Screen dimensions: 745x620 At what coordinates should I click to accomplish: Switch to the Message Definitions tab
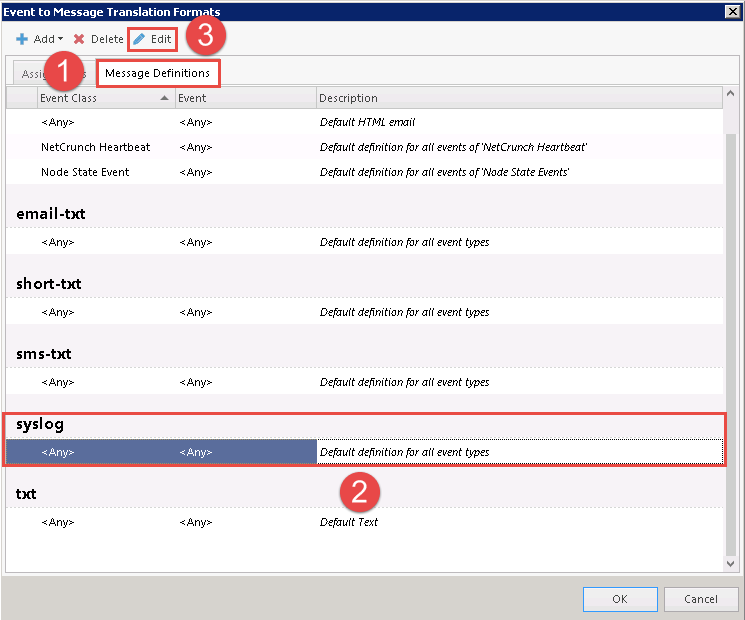pos(158,73)
